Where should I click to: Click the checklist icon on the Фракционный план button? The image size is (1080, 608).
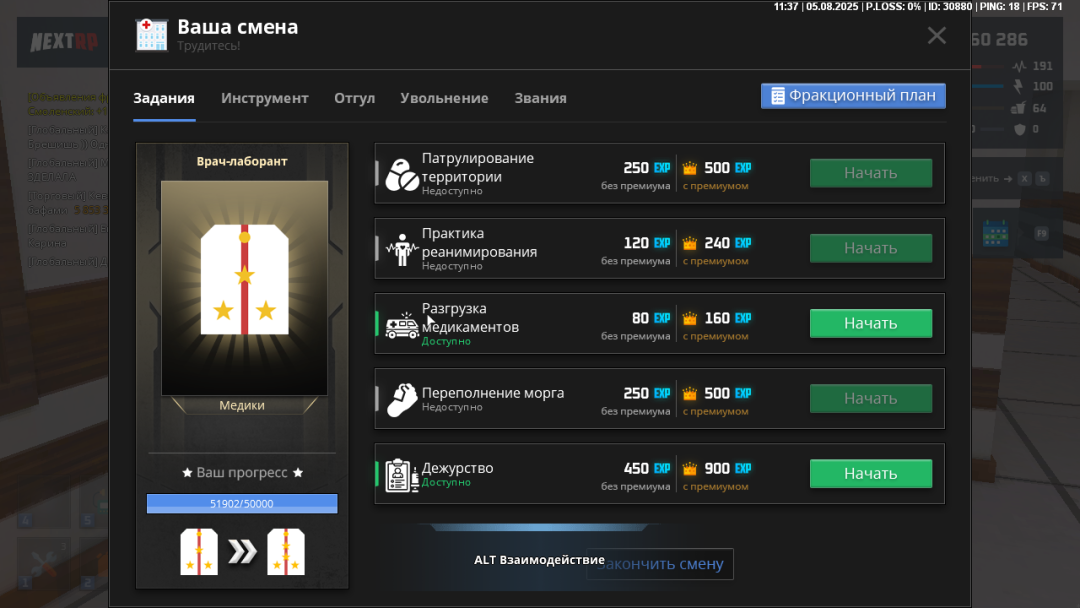(778, 96)
